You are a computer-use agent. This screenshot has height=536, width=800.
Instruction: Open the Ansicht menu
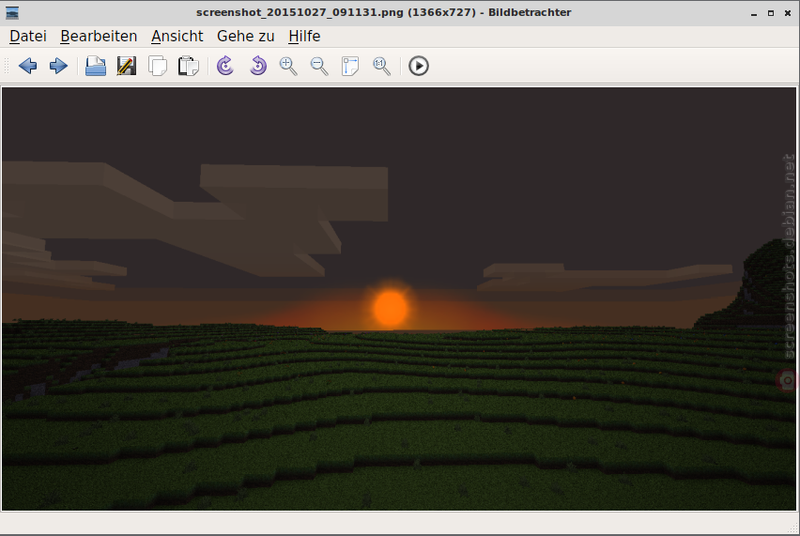[177, 36]
